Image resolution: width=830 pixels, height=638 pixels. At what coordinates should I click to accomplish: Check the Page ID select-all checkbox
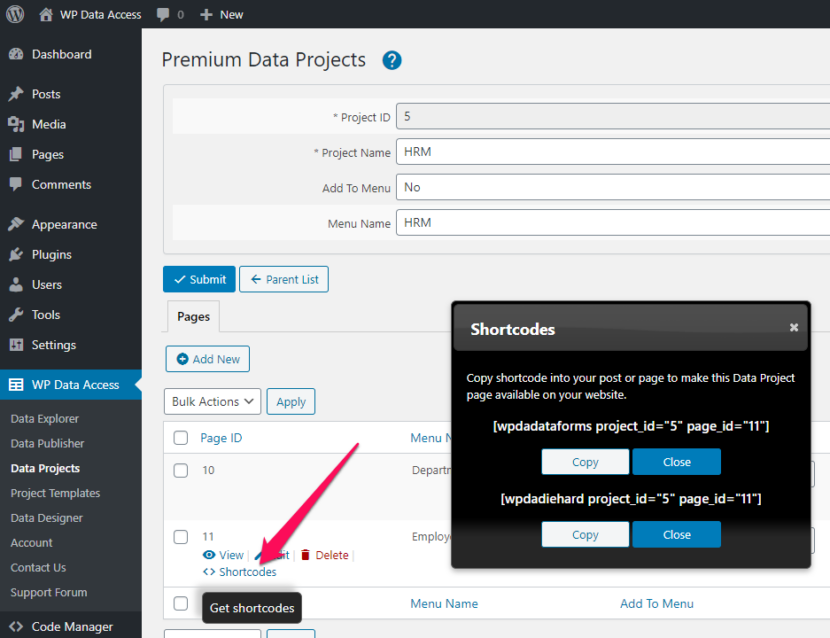pos(179,437)
